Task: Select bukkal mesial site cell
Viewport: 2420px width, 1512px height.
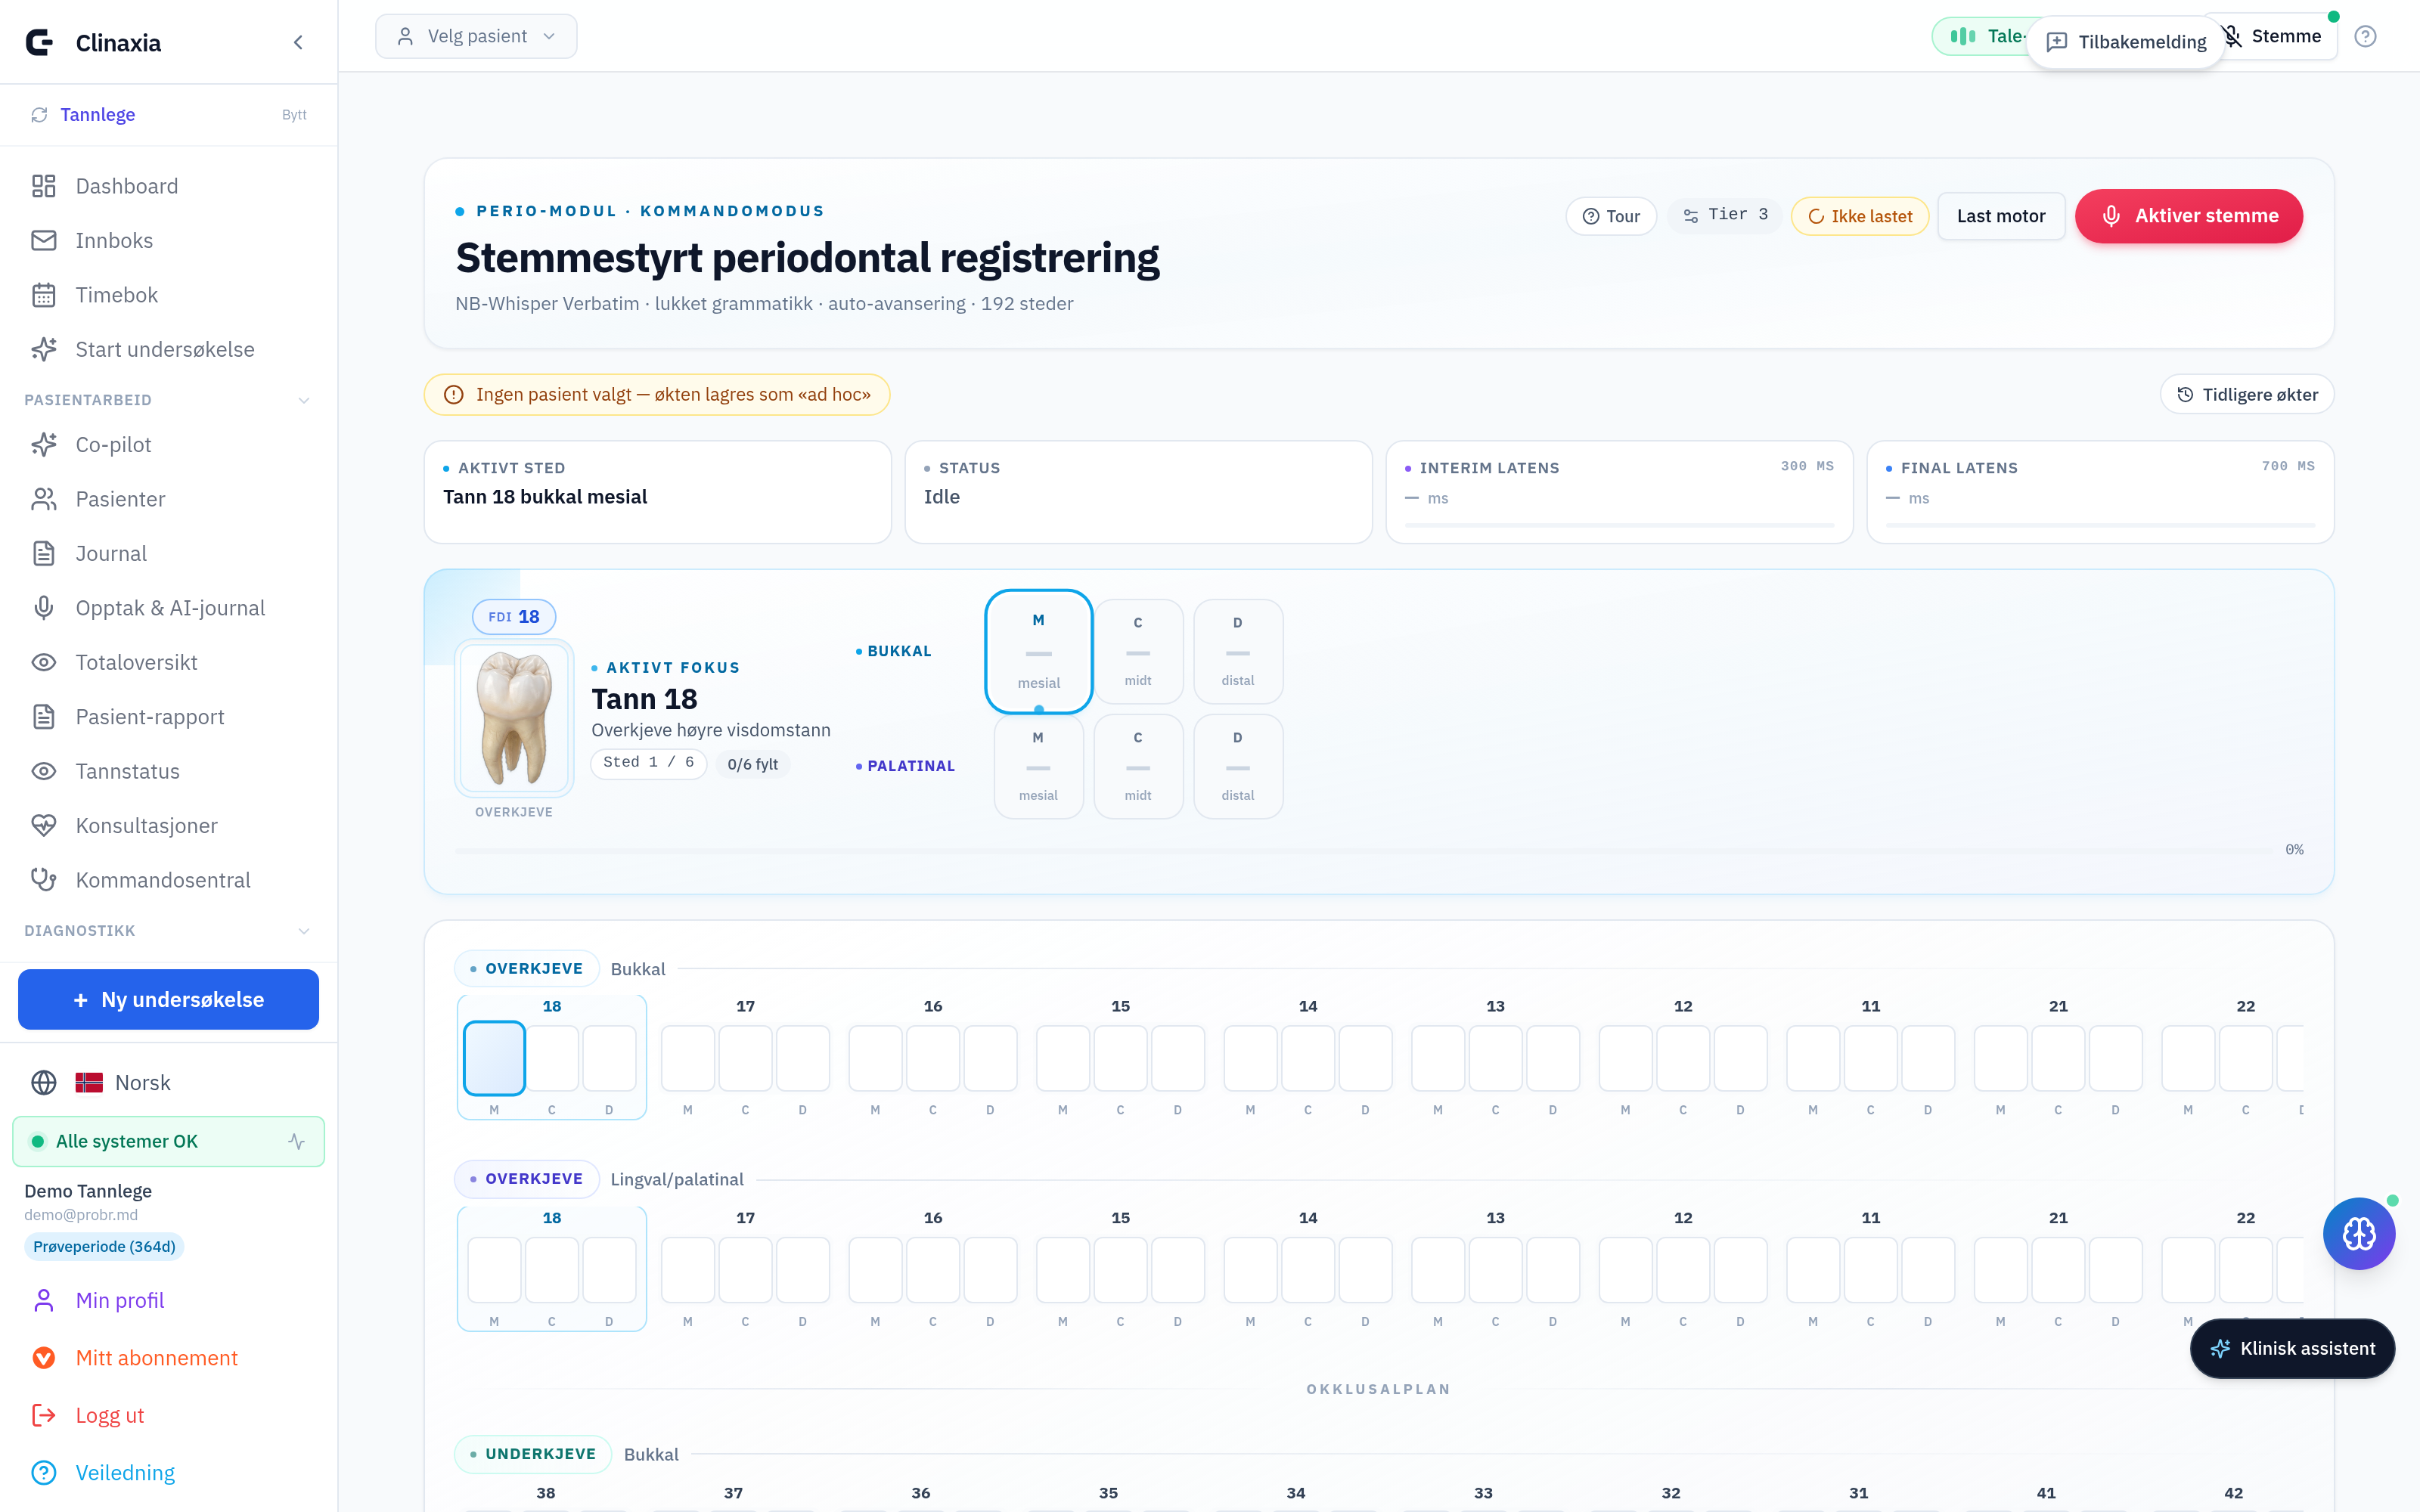Action: point(1039,651)
